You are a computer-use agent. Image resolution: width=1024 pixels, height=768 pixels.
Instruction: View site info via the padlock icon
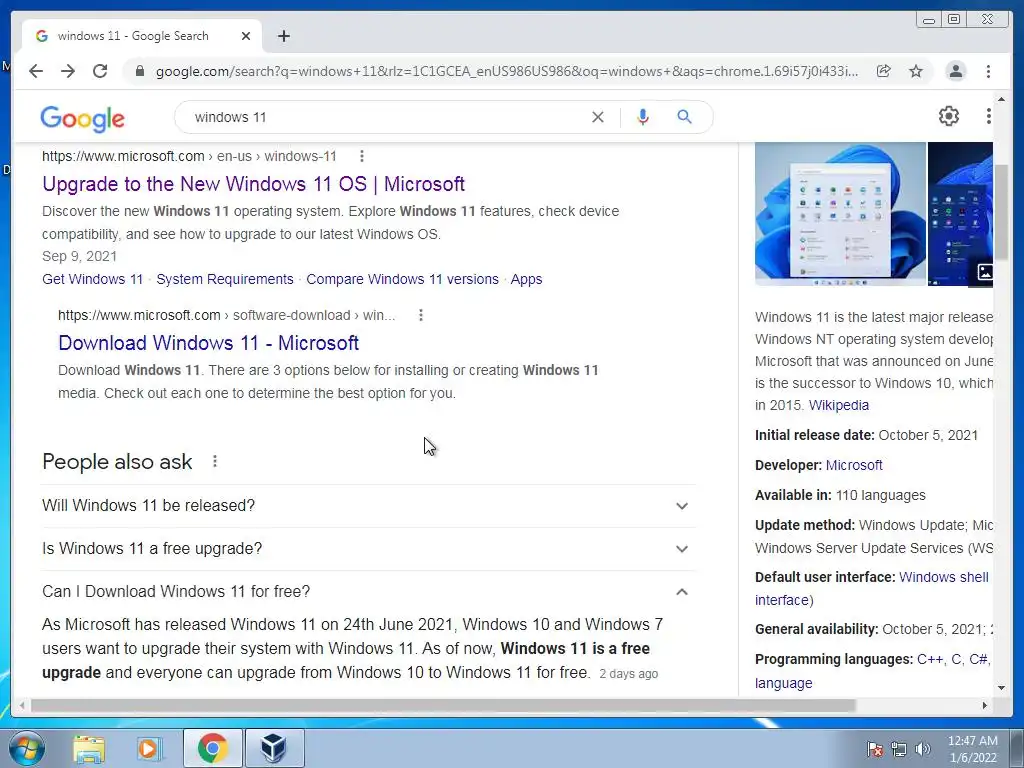[139, 71]
